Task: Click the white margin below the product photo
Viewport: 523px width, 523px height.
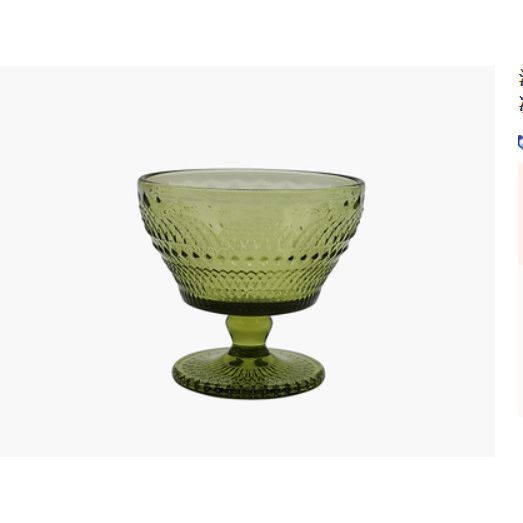Action: (x=247, y=490)
